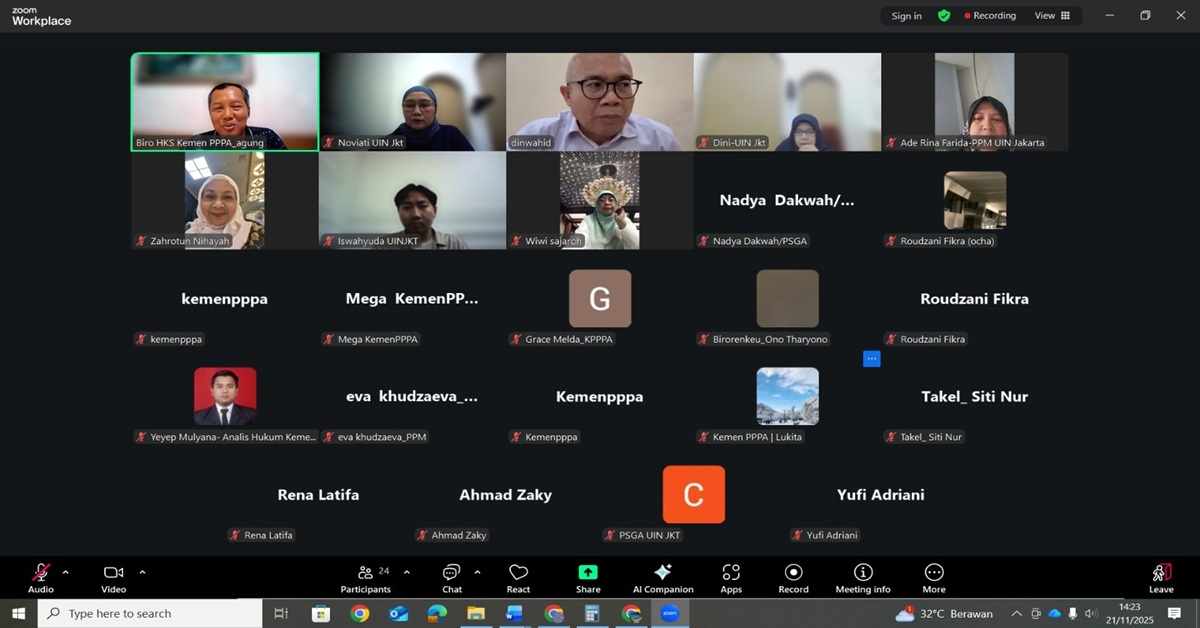Click the blue three-dots tile menu
Viewport: 1200px width, 628px height.
871,358
